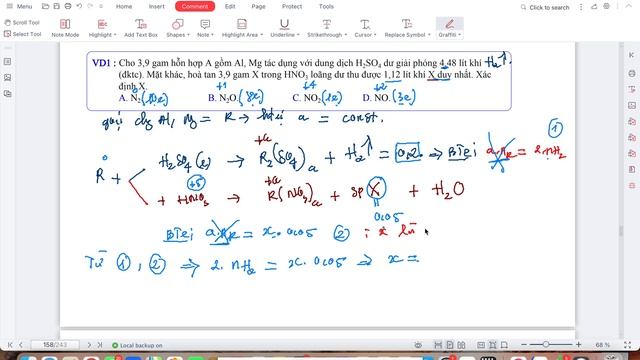This screenshot has width=640, height=360.
Task: Click the Undo arrow icon
Action: coord(79,7)
